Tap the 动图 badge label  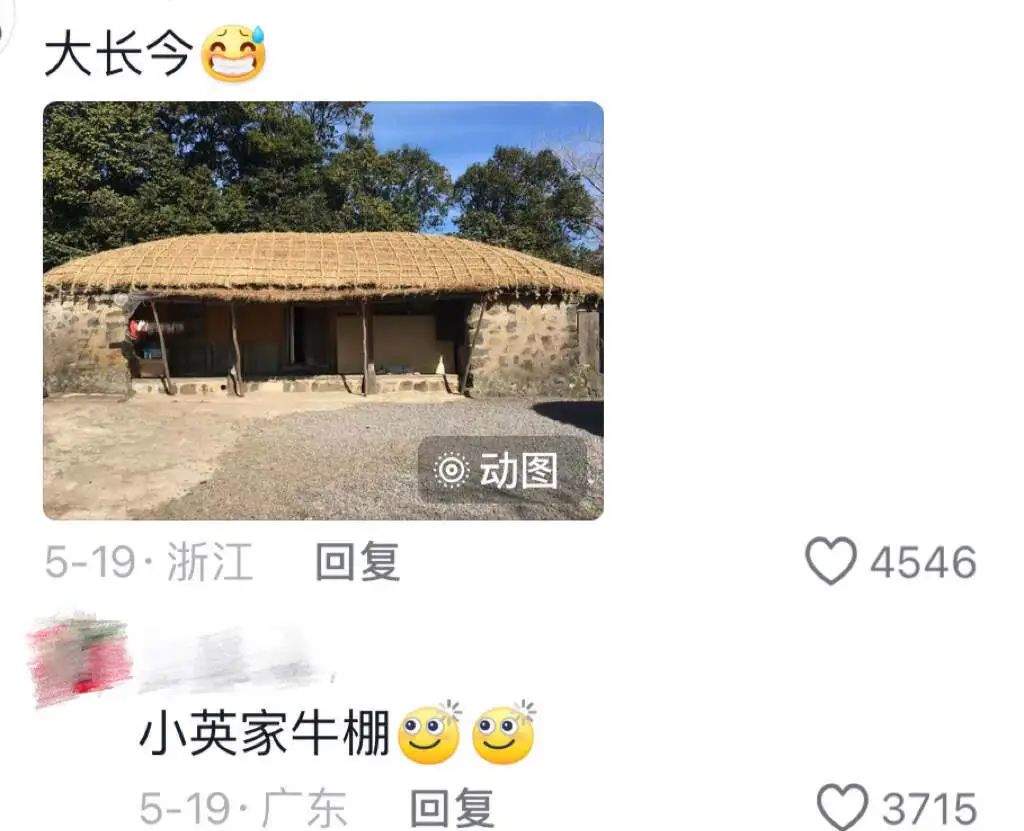(519, 470)
